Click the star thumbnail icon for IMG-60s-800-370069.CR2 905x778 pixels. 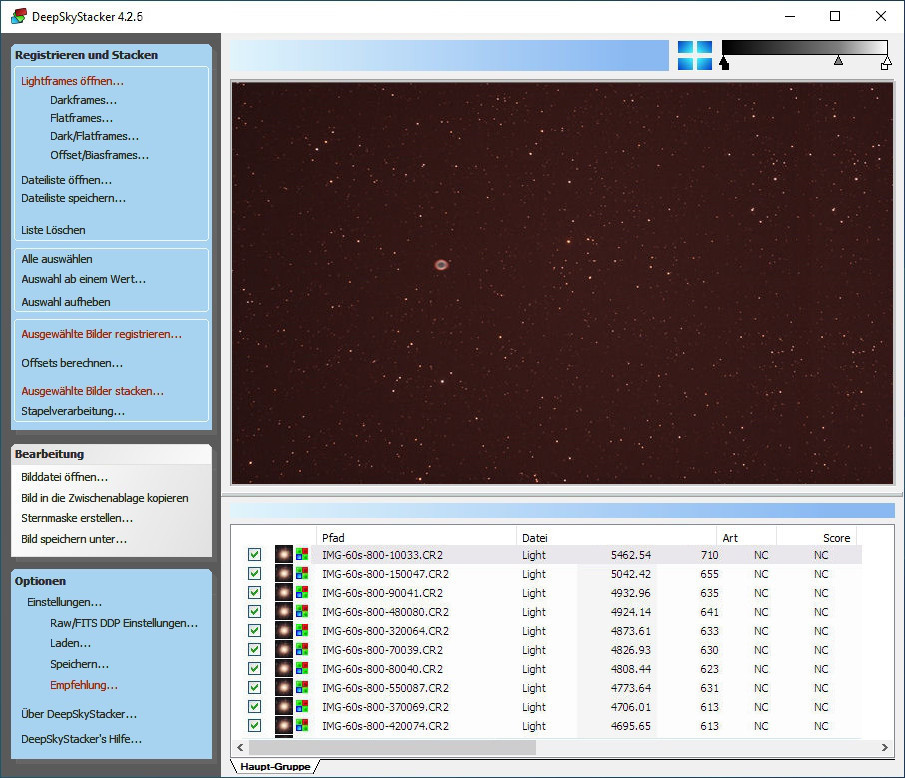pyautogui.click(x=283, y=707)
